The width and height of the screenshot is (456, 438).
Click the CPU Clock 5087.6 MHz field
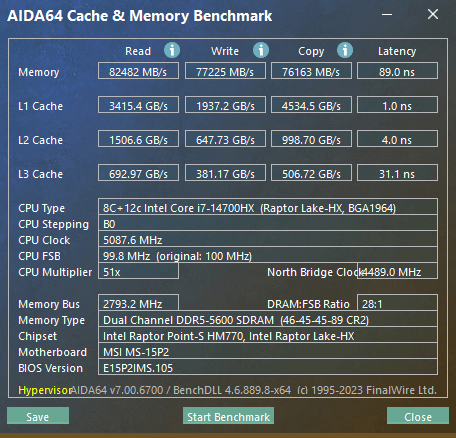tap(268, 239)
